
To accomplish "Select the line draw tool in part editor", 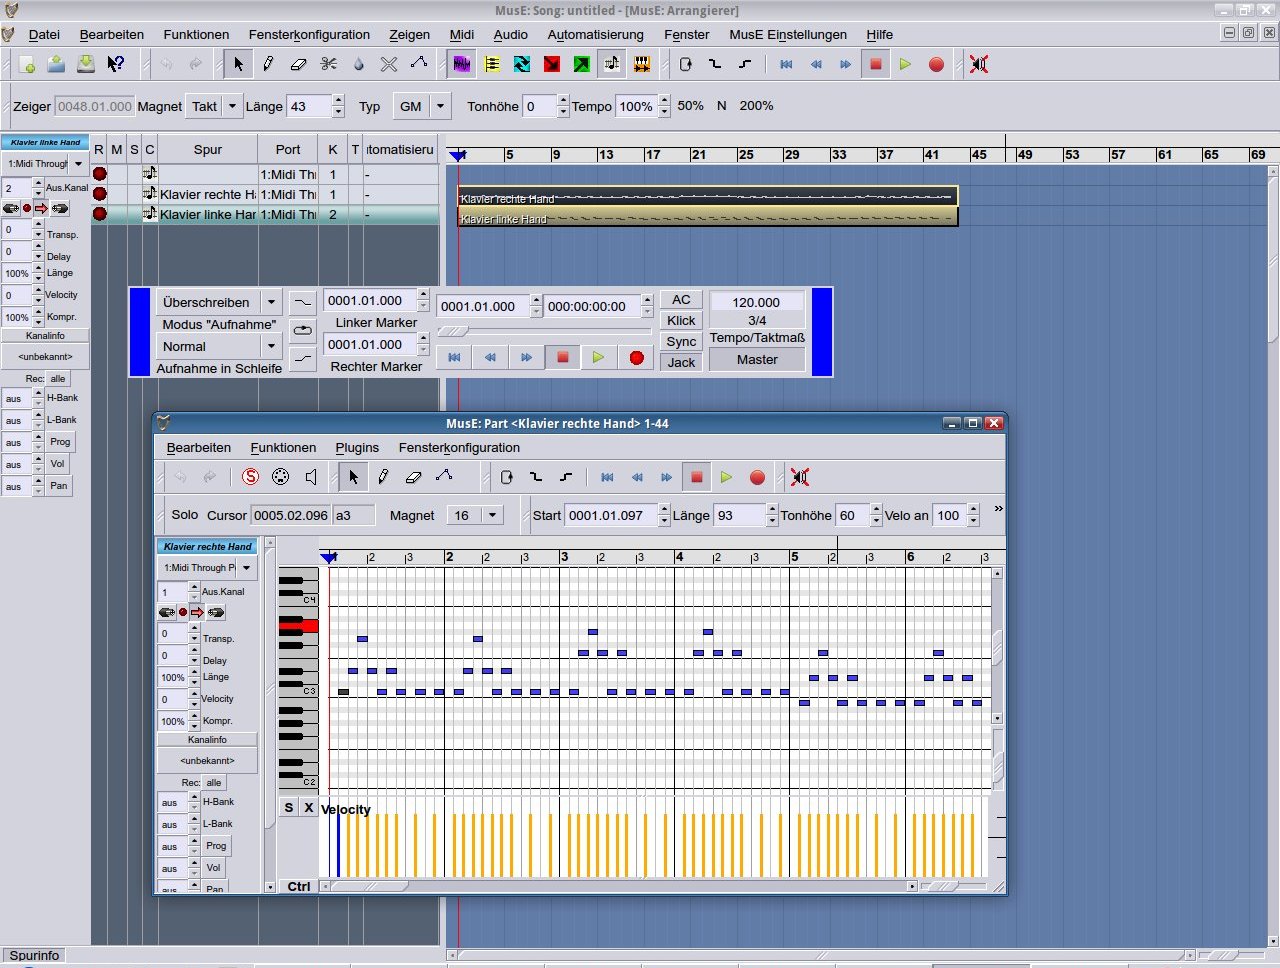I will tap(443, 477).
